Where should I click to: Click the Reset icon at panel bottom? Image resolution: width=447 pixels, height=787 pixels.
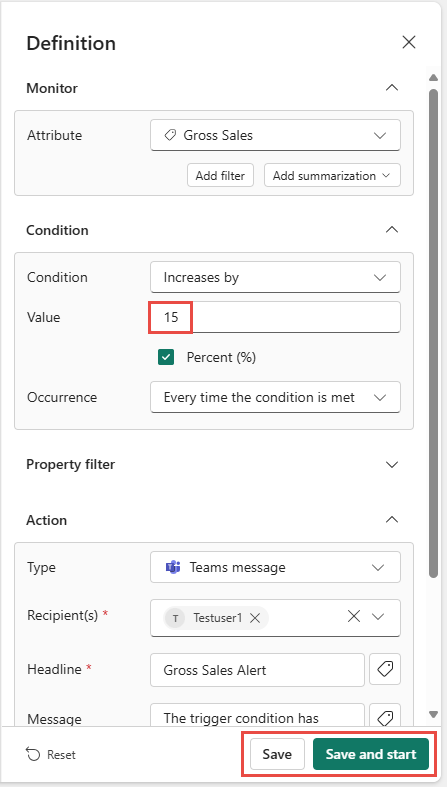33,754
